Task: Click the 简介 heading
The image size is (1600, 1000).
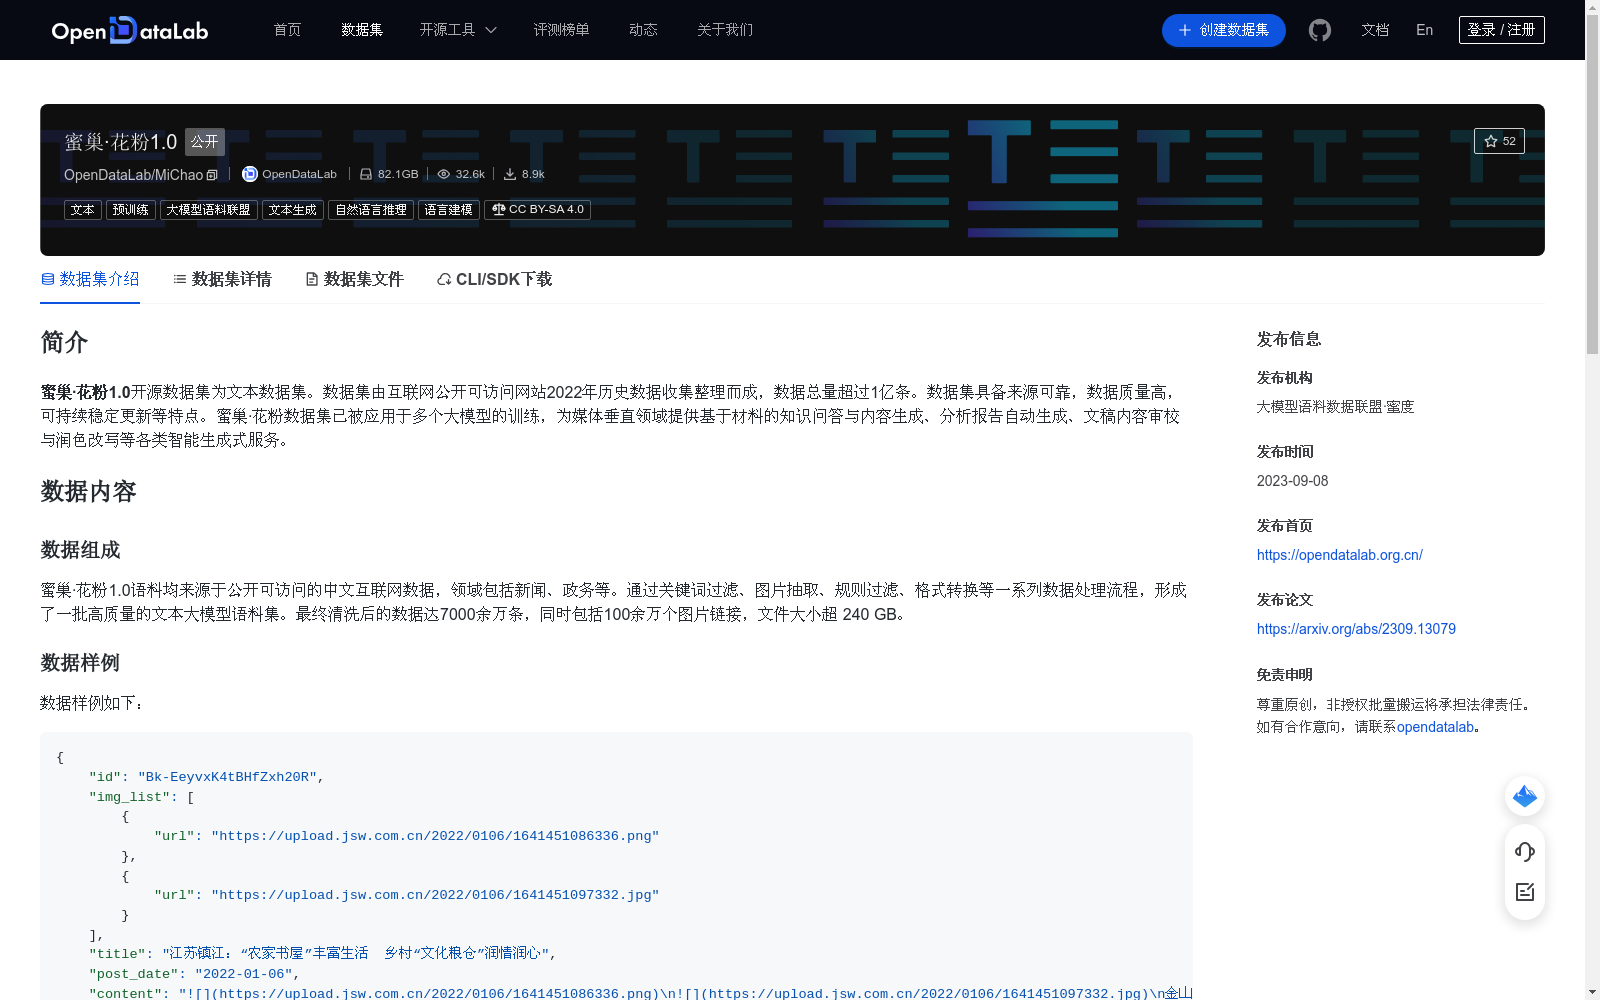Action: pos(64,342)
